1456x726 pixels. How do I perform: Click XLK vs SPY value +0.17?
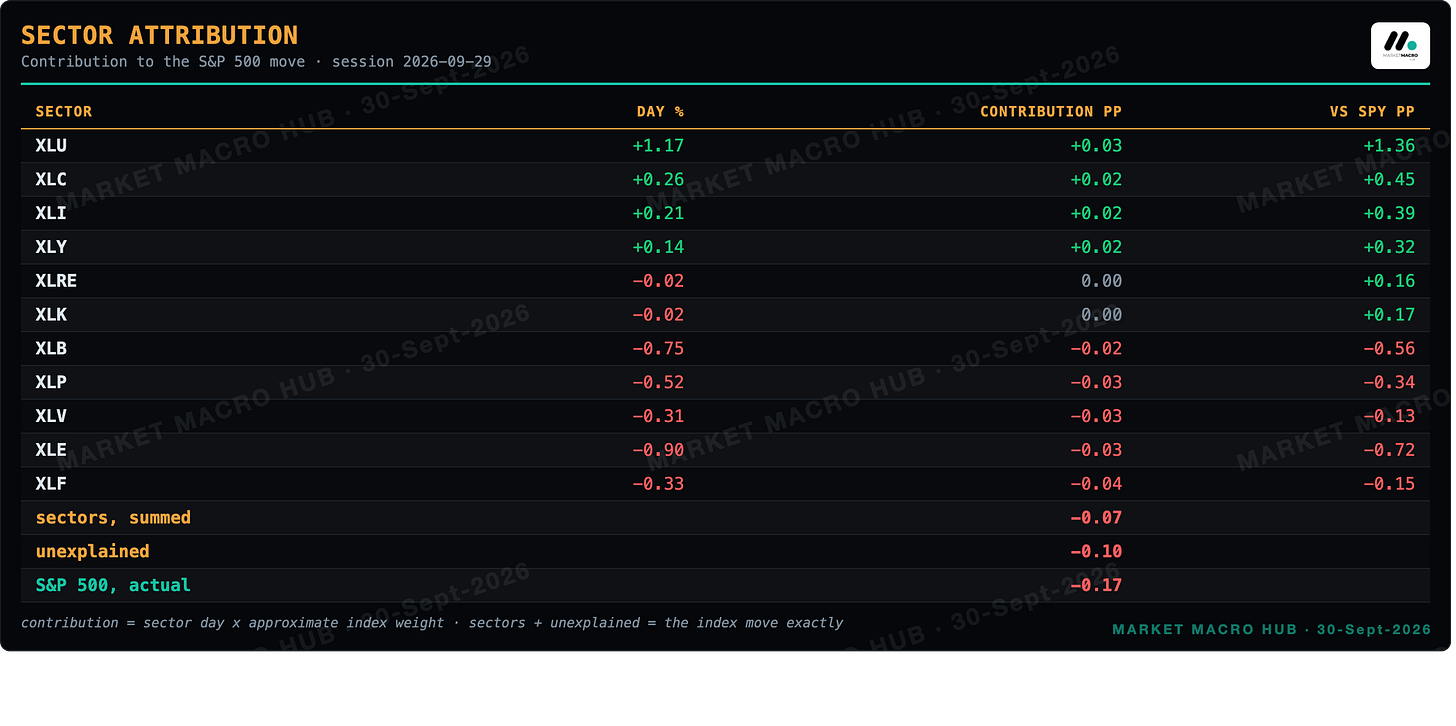tap(1389, 315)
